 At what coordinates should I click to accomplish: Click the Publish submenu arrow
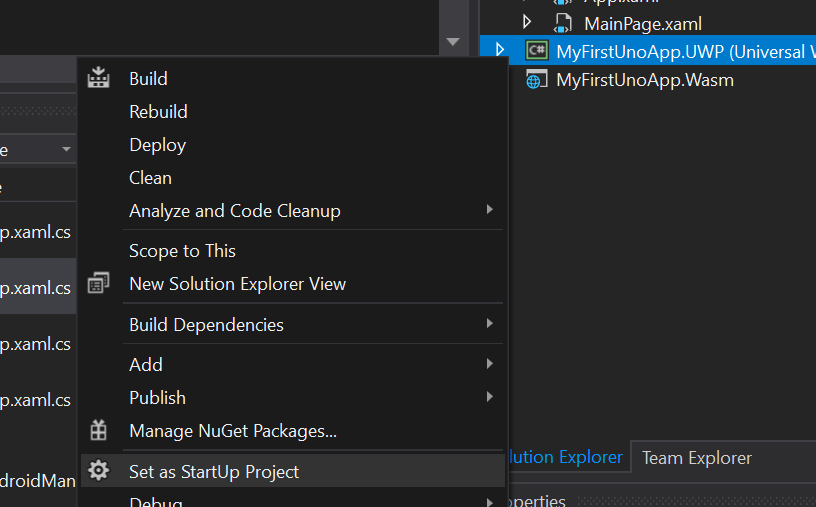pyautogui.click(x=489, y=397)
